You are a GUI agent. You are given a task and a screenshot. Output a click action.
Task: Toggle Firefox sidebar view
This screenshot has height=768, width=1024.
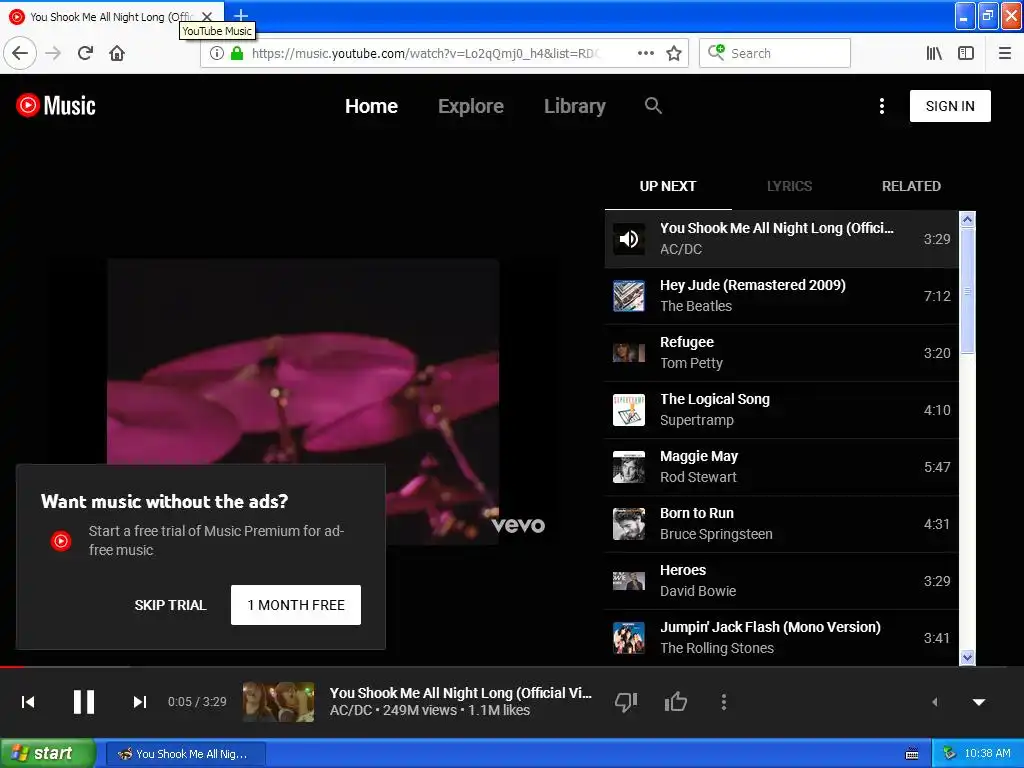(x=966, y=53)
